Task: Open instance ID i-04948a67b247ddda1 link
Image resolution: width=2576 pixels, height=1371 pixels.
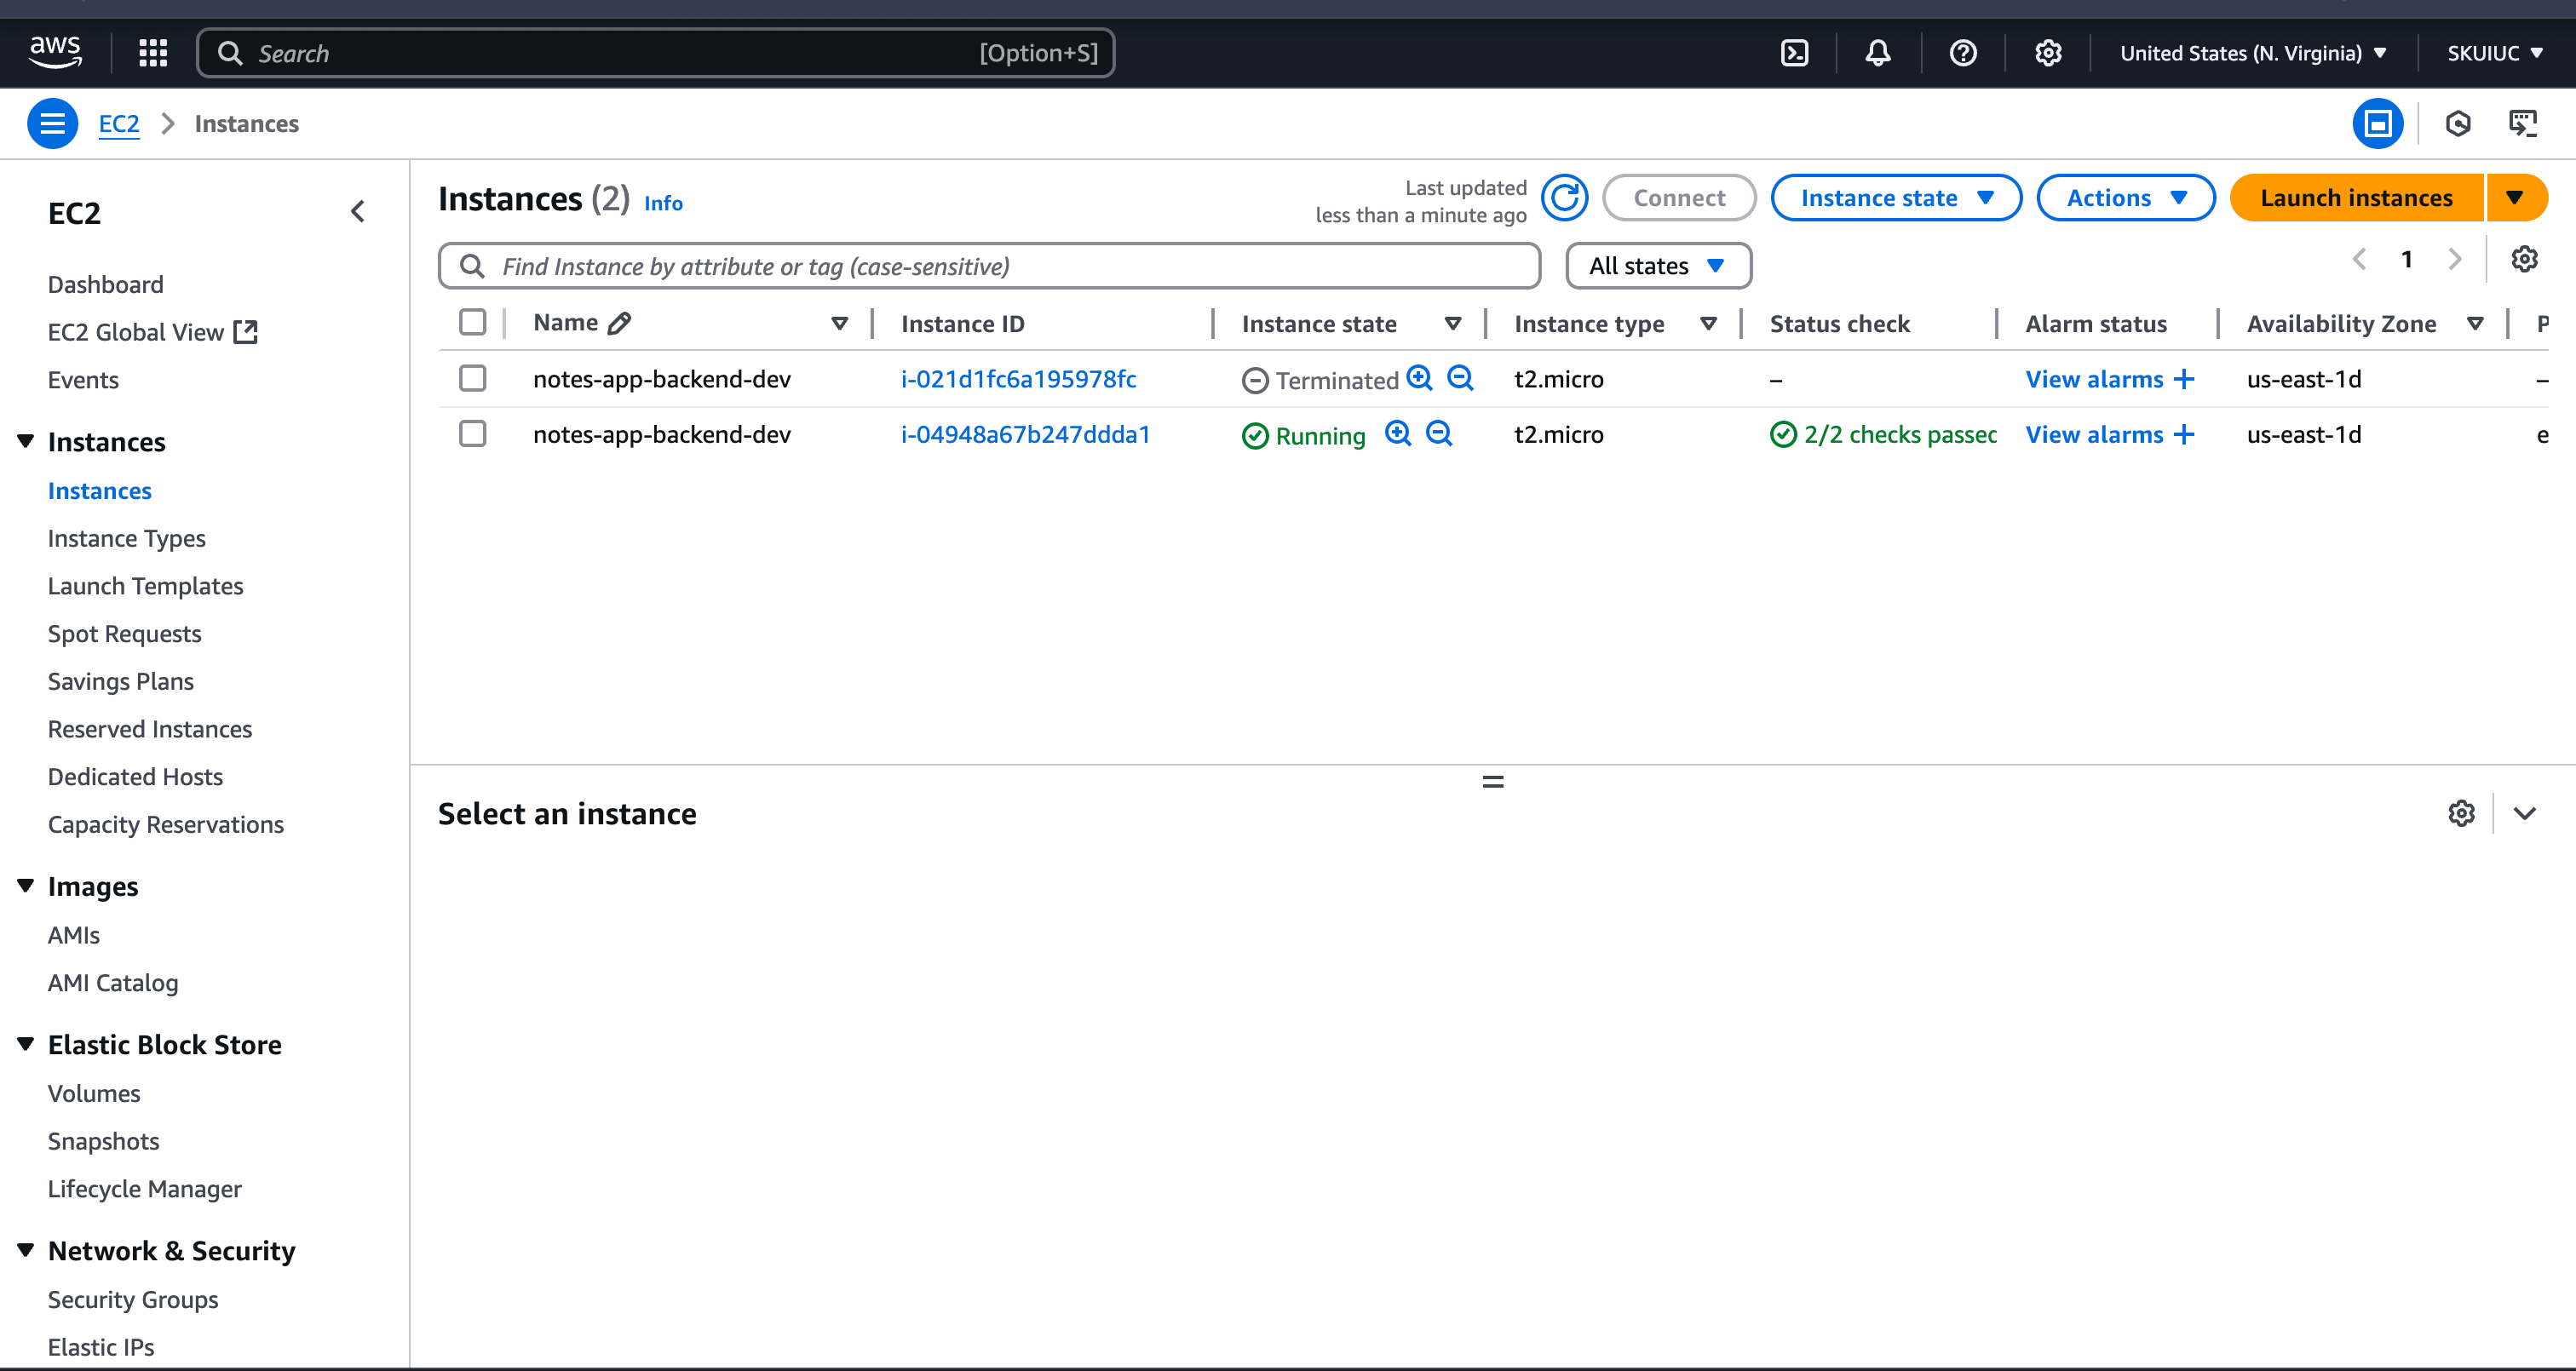Action: 1025,434
